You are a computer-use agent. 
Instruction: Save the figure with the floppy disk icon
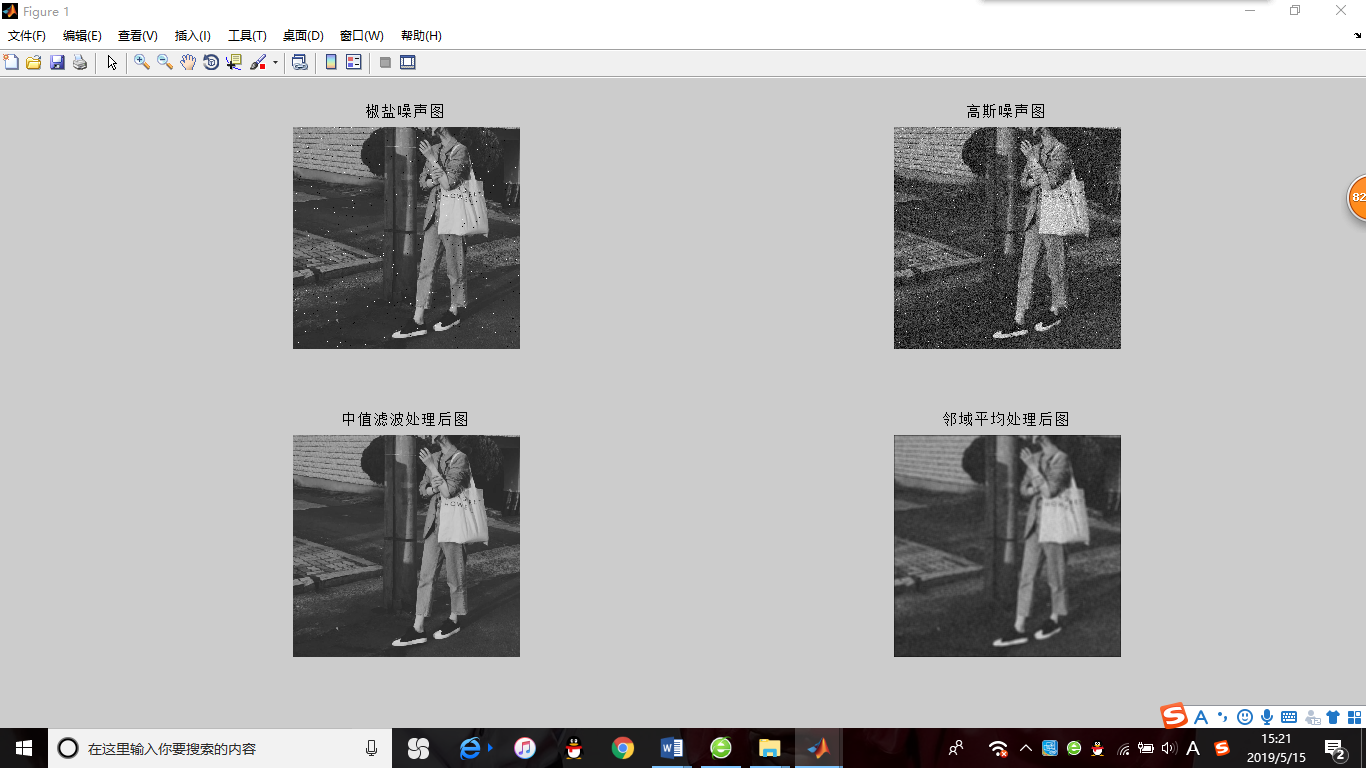tap(57, 62)
